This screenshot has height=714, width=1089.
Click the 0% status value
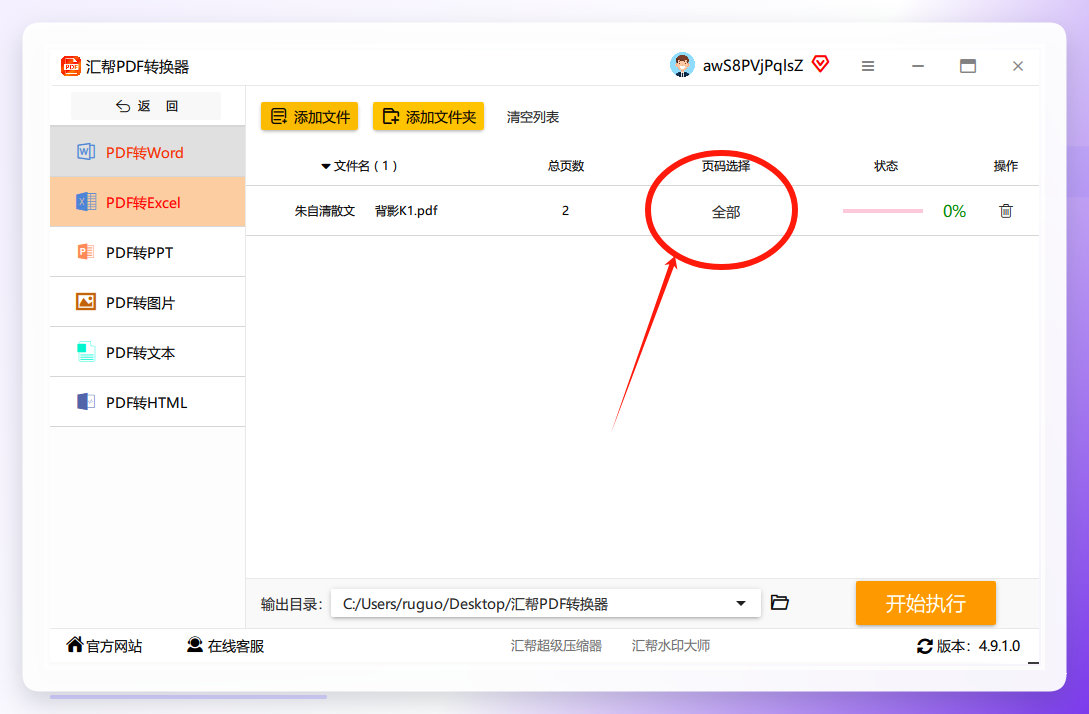(x=954, y=211)
